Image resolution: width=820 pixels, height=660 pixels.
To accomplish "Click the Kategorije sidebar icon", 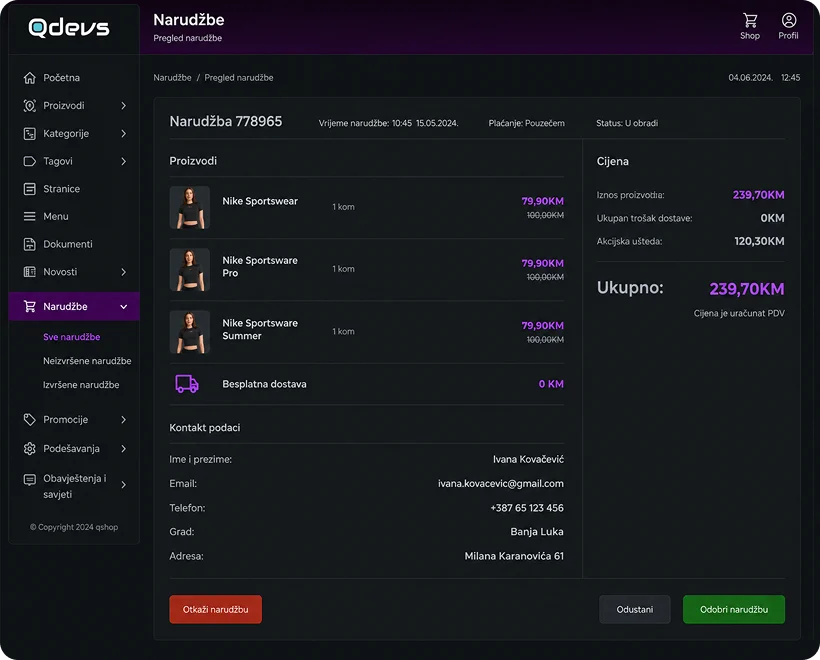I will (x=30, y=133).
